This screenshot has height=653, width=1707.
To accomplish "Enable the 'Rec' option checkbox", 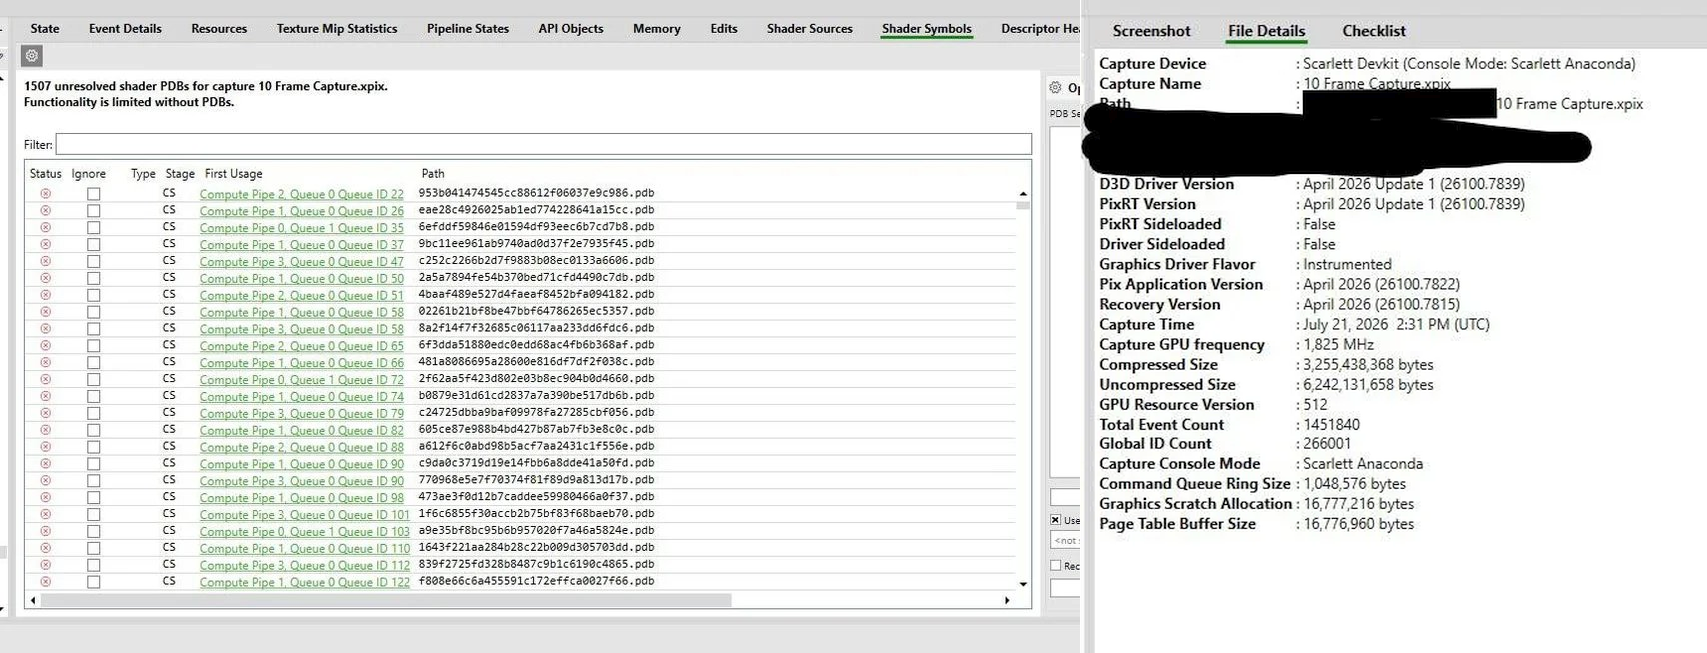I will pyautogui.click(x=1055, y=566).
